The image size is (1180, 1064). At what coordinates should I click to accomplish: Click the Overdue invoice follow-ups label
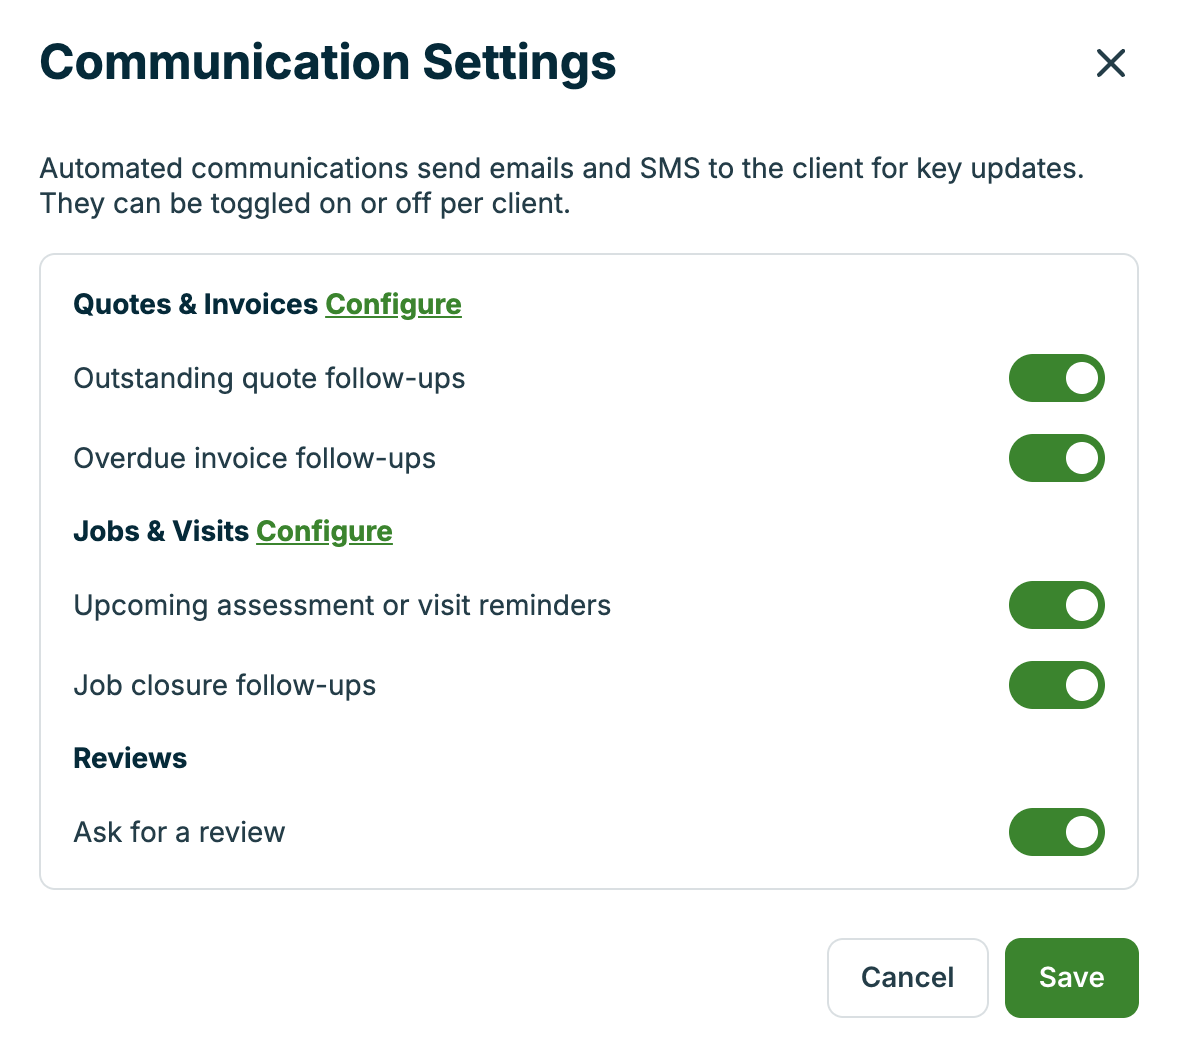254,458
